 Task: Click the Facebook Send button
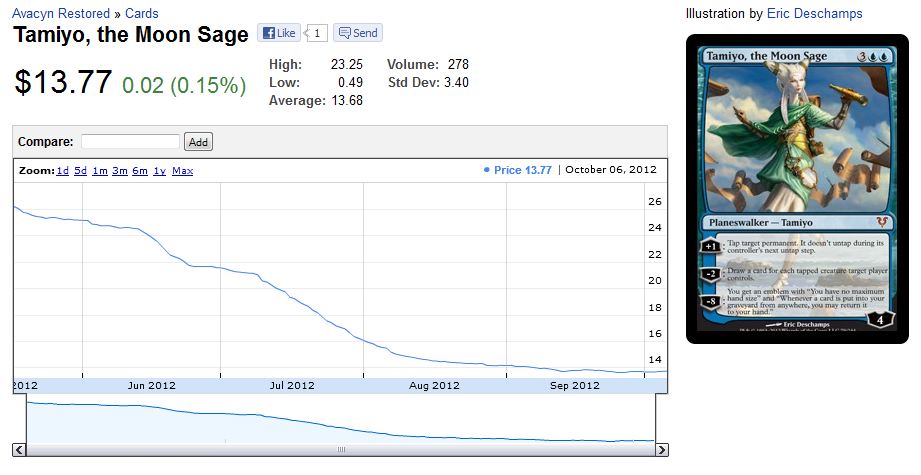click(x=357, y=33)
